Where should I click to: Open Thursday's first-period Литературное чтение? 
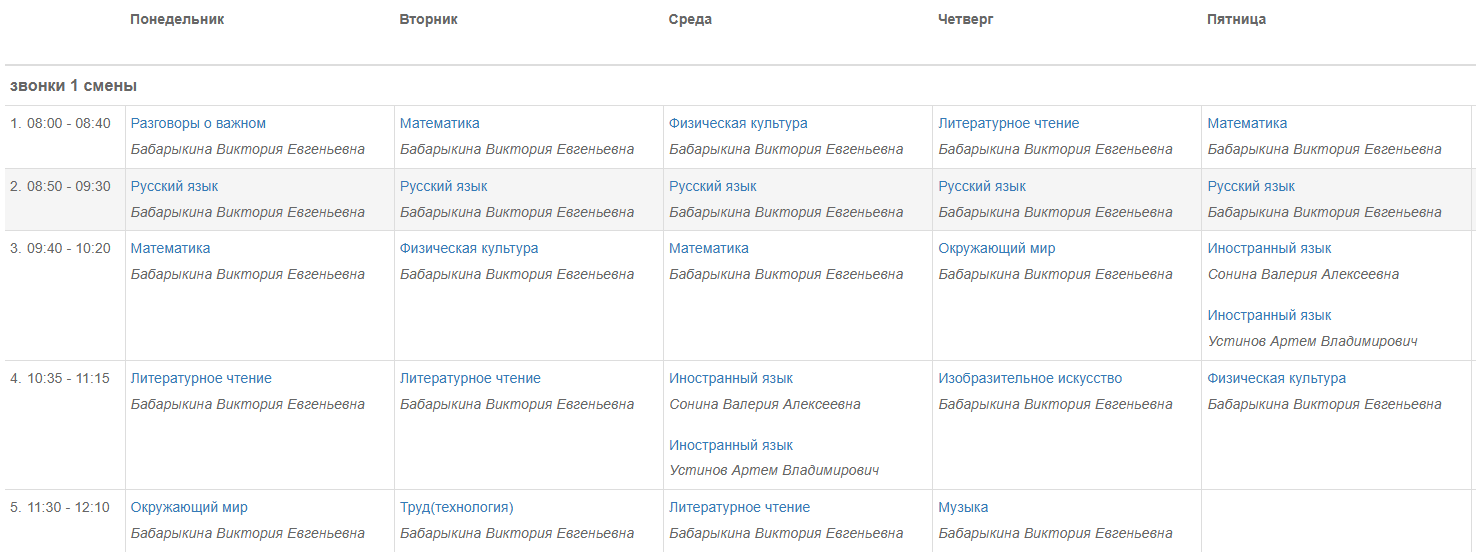(x=1008, y=123)
